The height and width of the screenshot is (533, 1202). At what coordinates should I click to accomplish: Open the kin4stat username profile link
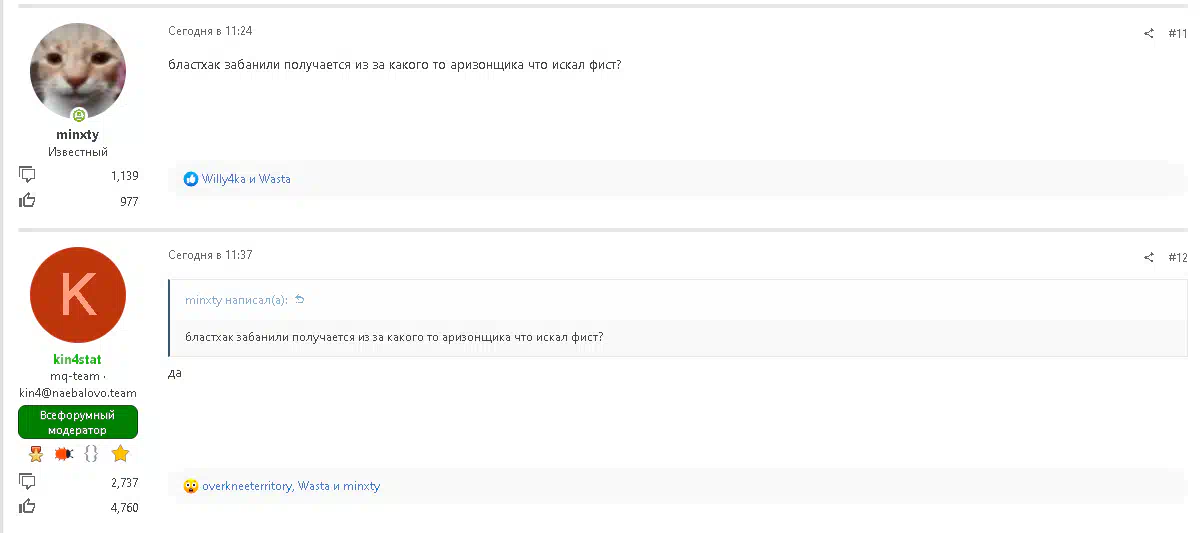78,360
